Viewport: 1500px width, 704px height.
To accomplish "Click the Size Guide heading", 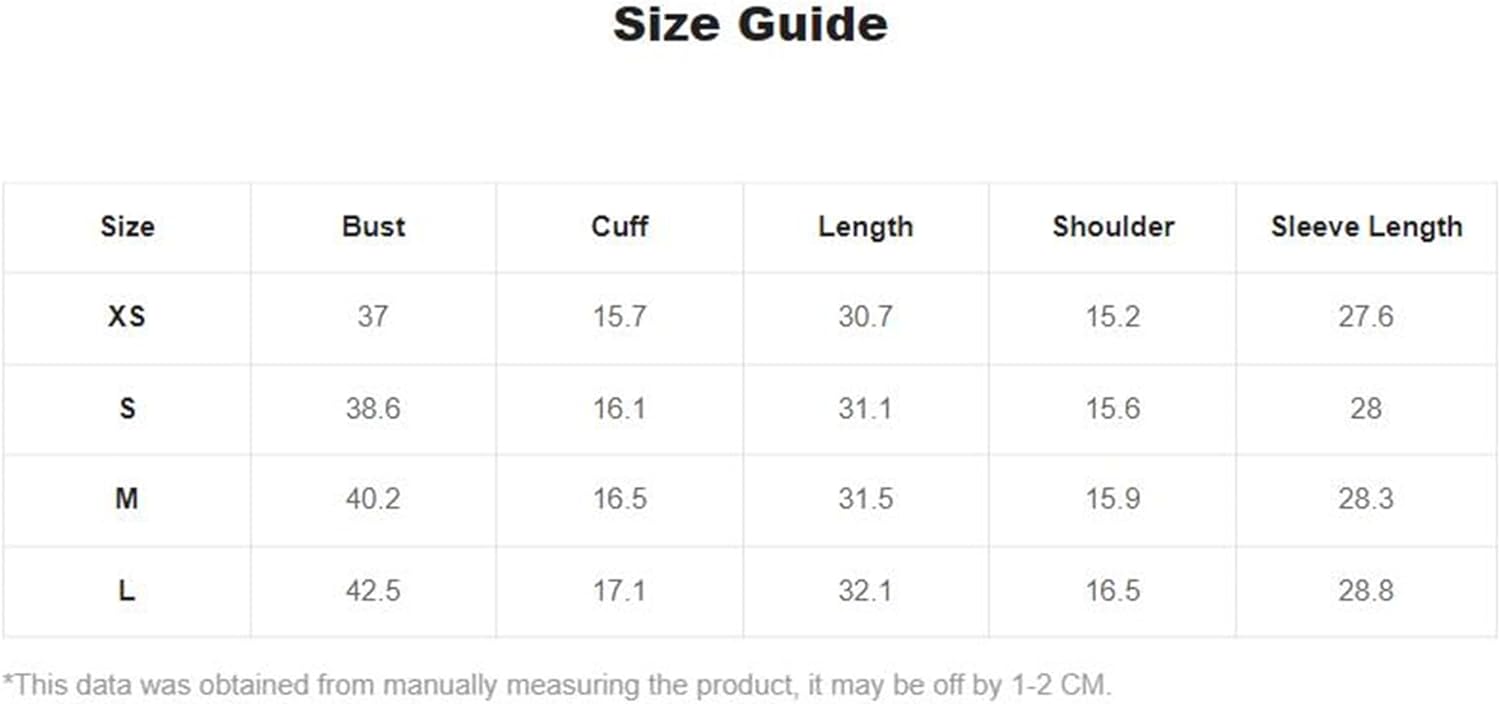I will pos(750,25).
